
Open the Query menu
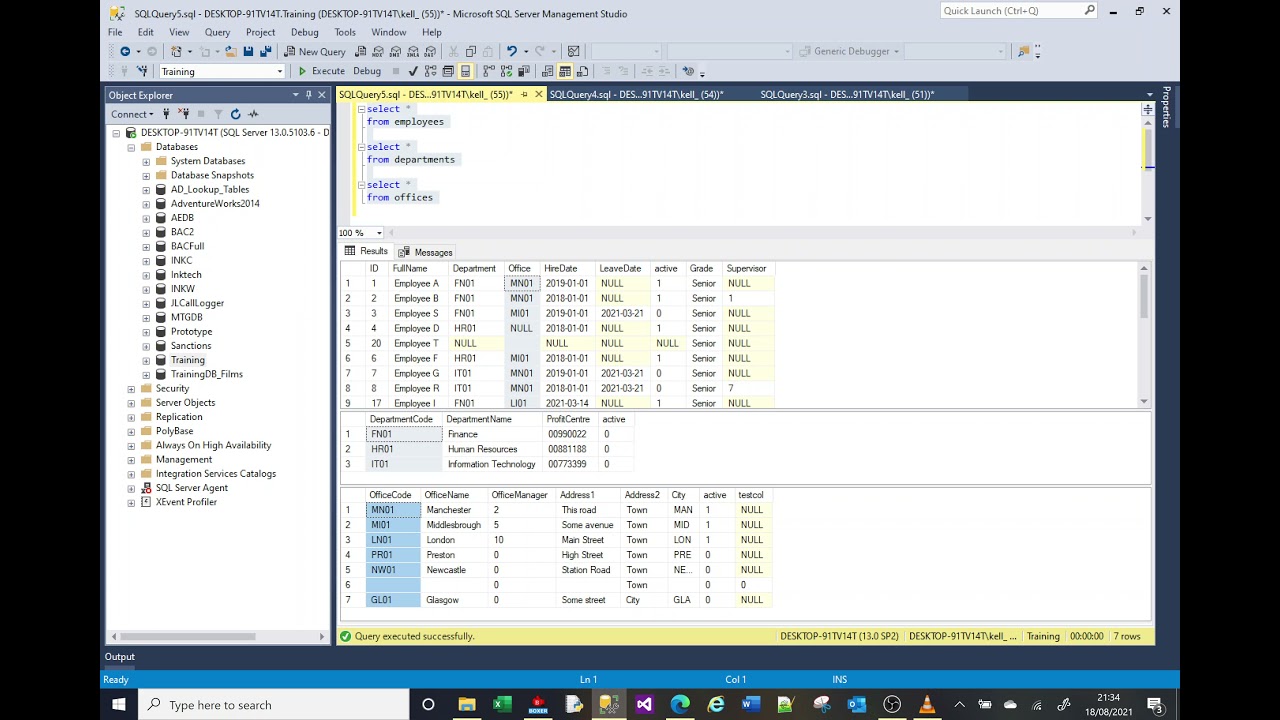pos(217,32)
